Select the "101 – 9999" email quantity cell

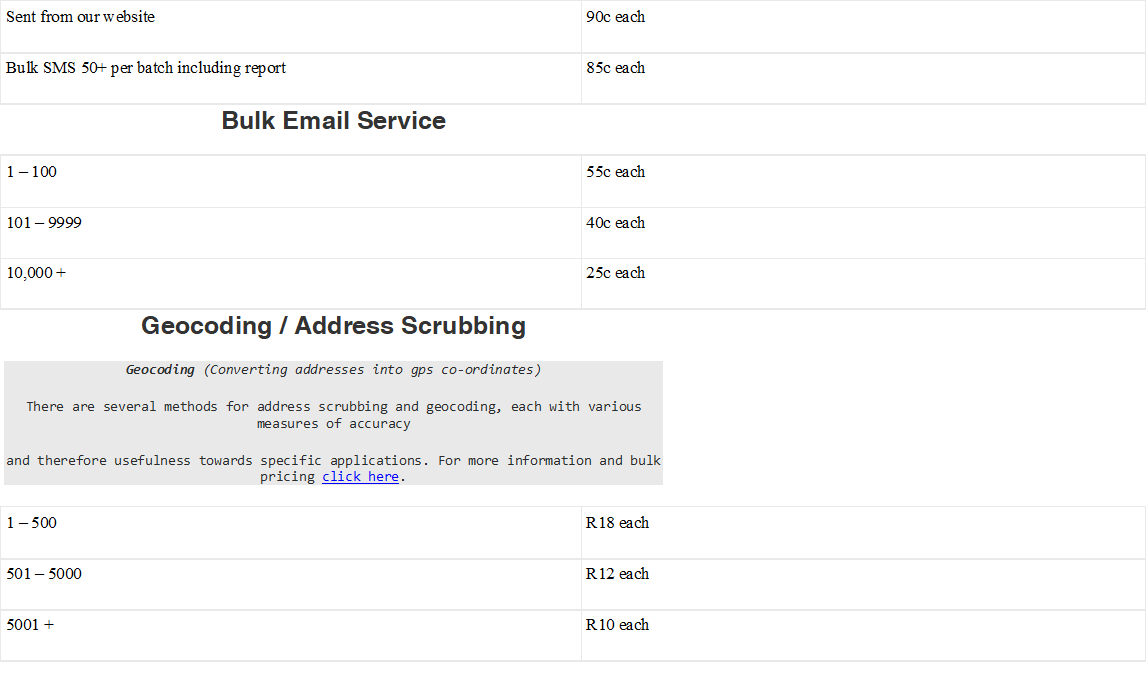pos(44,223)
